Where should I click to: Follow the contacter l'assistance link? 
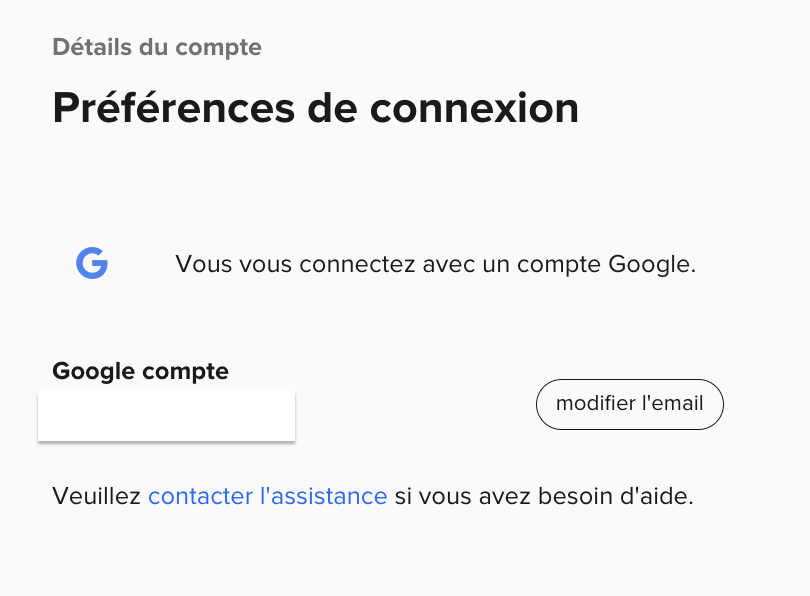268,496
